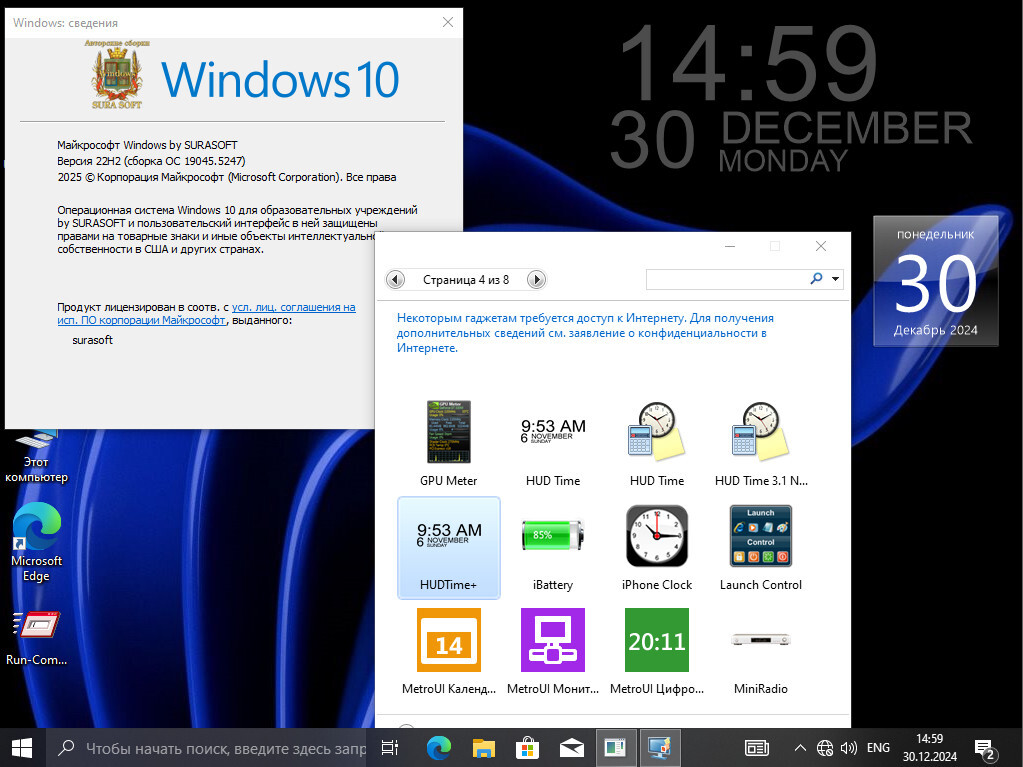Click the gadget search input field
This screenshot has width=1023, height=767.
726,279
